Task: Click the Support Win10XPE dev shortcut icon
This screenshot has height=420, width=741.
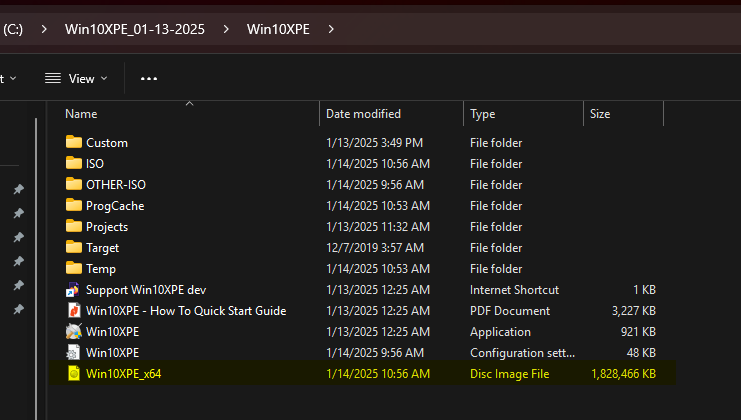Action: click(x=73, y=289)
